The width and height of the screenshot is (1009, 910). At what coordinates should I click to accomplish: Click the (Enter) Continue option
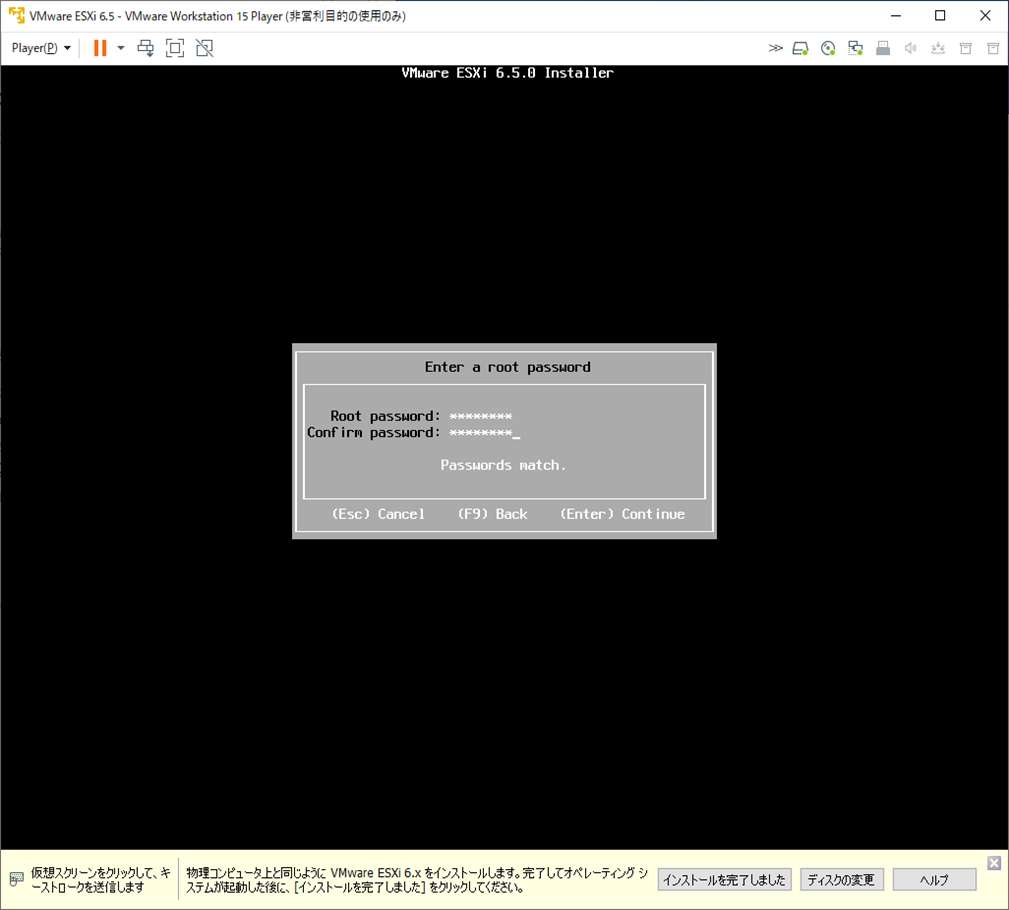click(622, 514)
